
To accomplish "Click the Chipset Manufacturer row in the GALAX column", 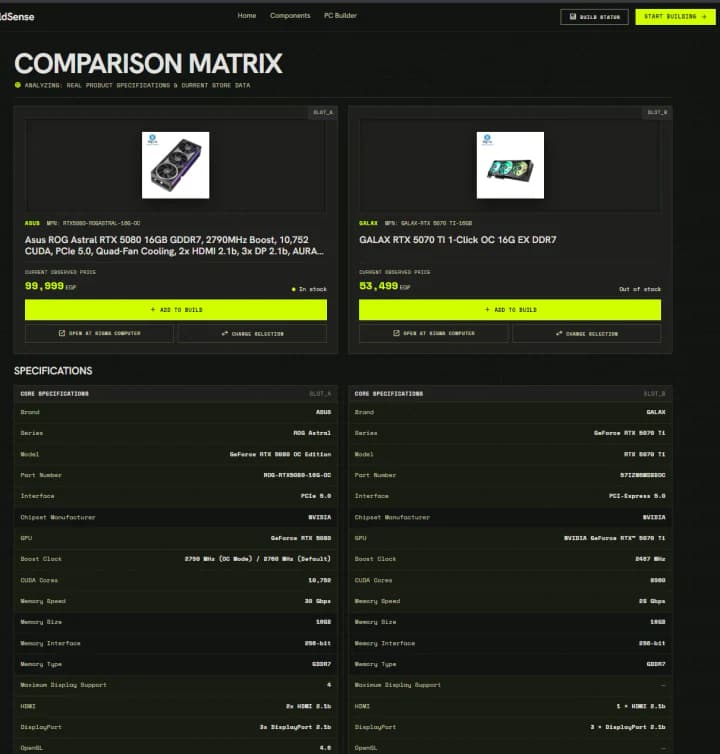I will [510, 517].
